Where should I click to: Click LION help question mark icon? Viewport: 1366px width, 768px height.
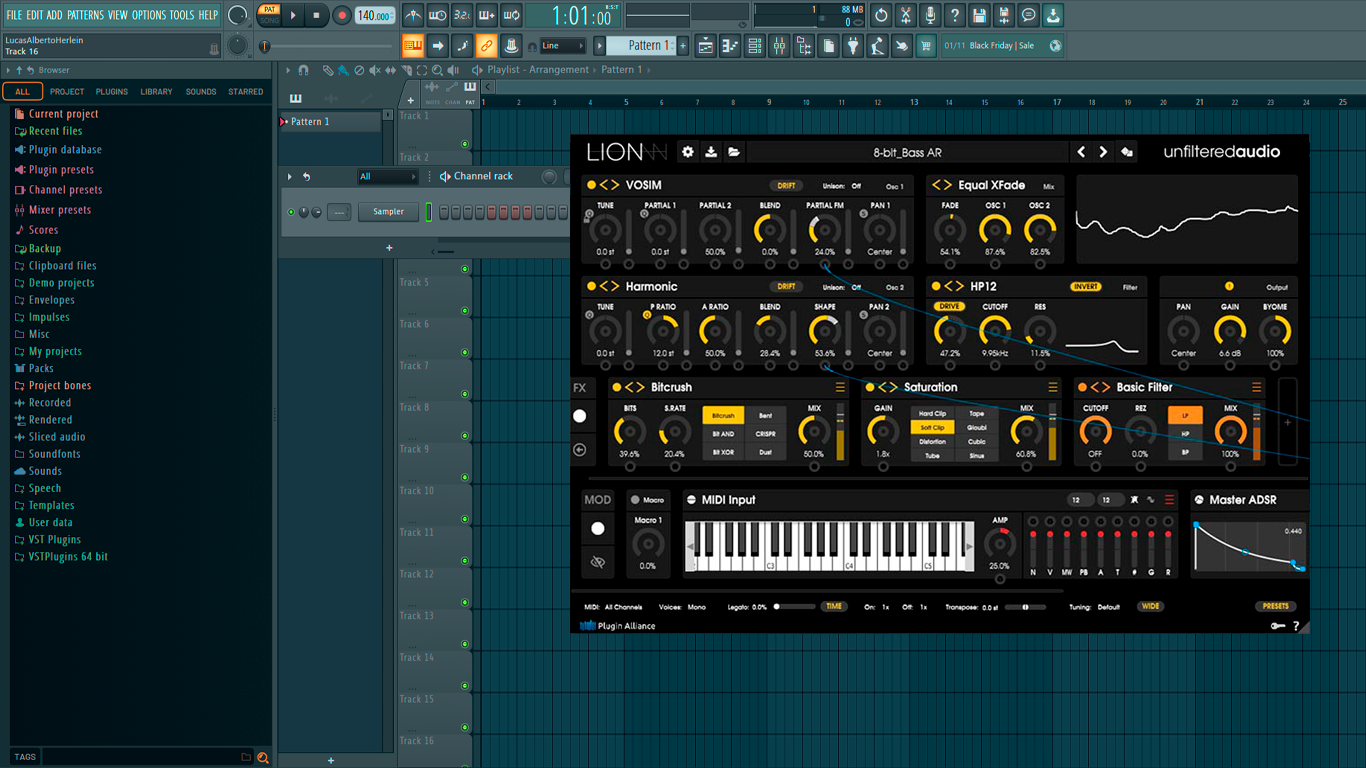[x=1296, y=626]
